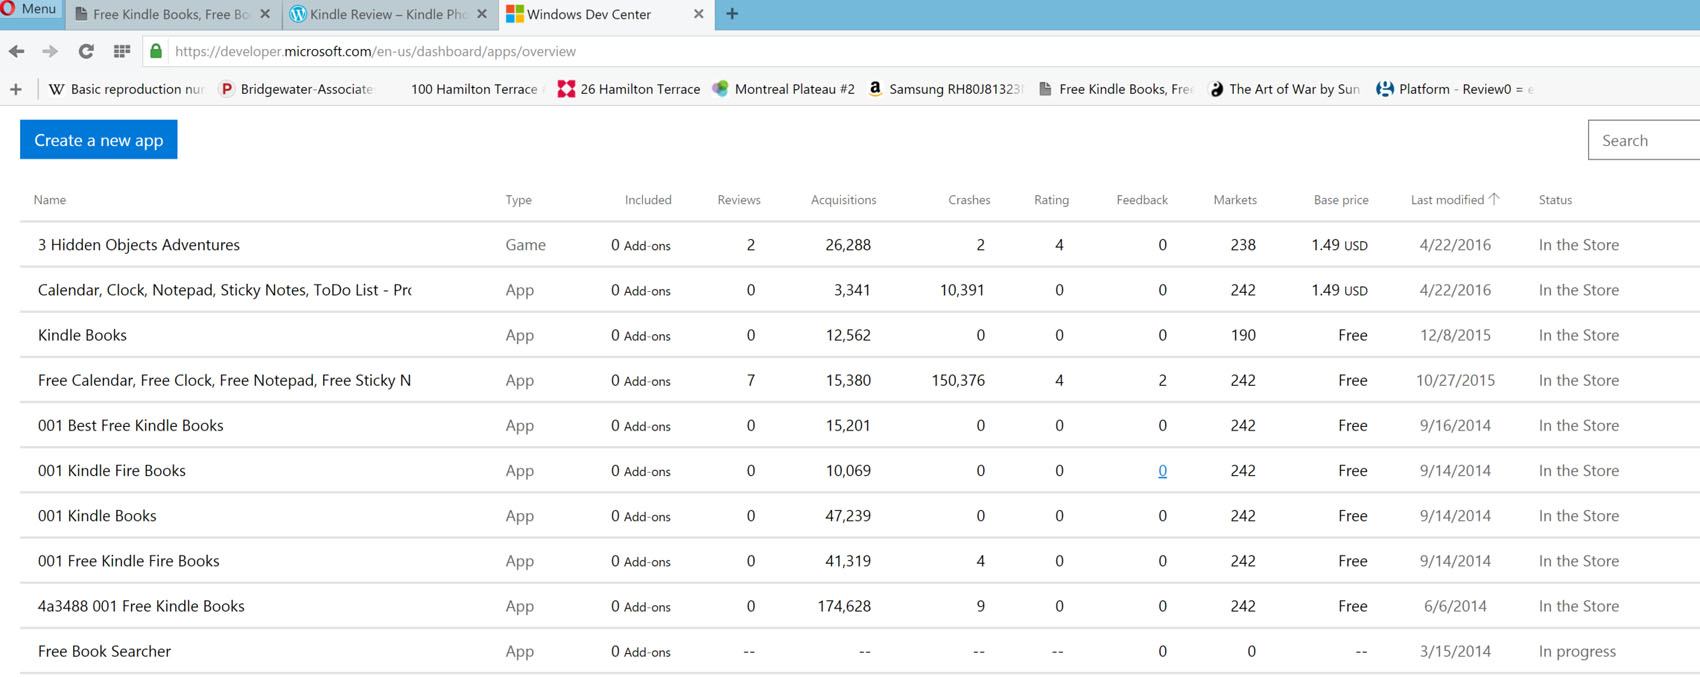
Task: Open the Montreal Plateau #2 bookmark
Action: [x=784, y=89]
